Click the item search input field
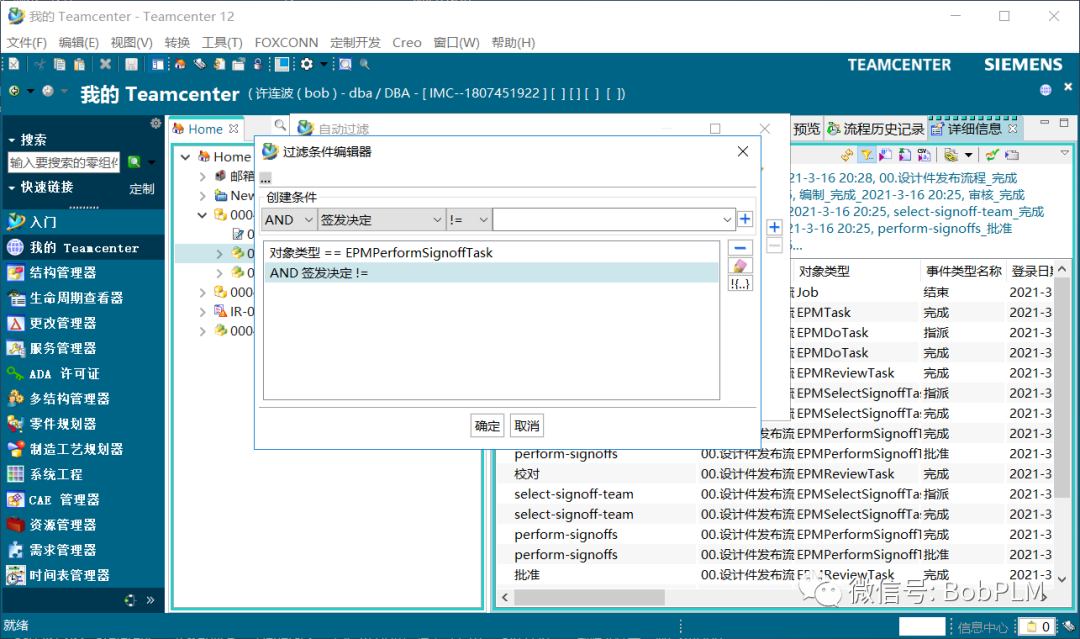This screenshot has width=1080, height=639. coord(64,163)
